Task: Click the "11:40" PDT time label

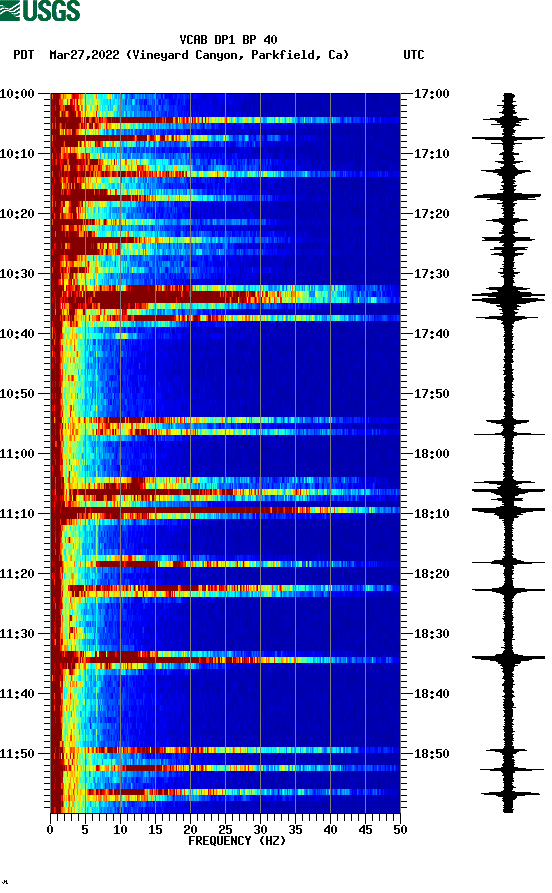Action: tap(17, 693)
